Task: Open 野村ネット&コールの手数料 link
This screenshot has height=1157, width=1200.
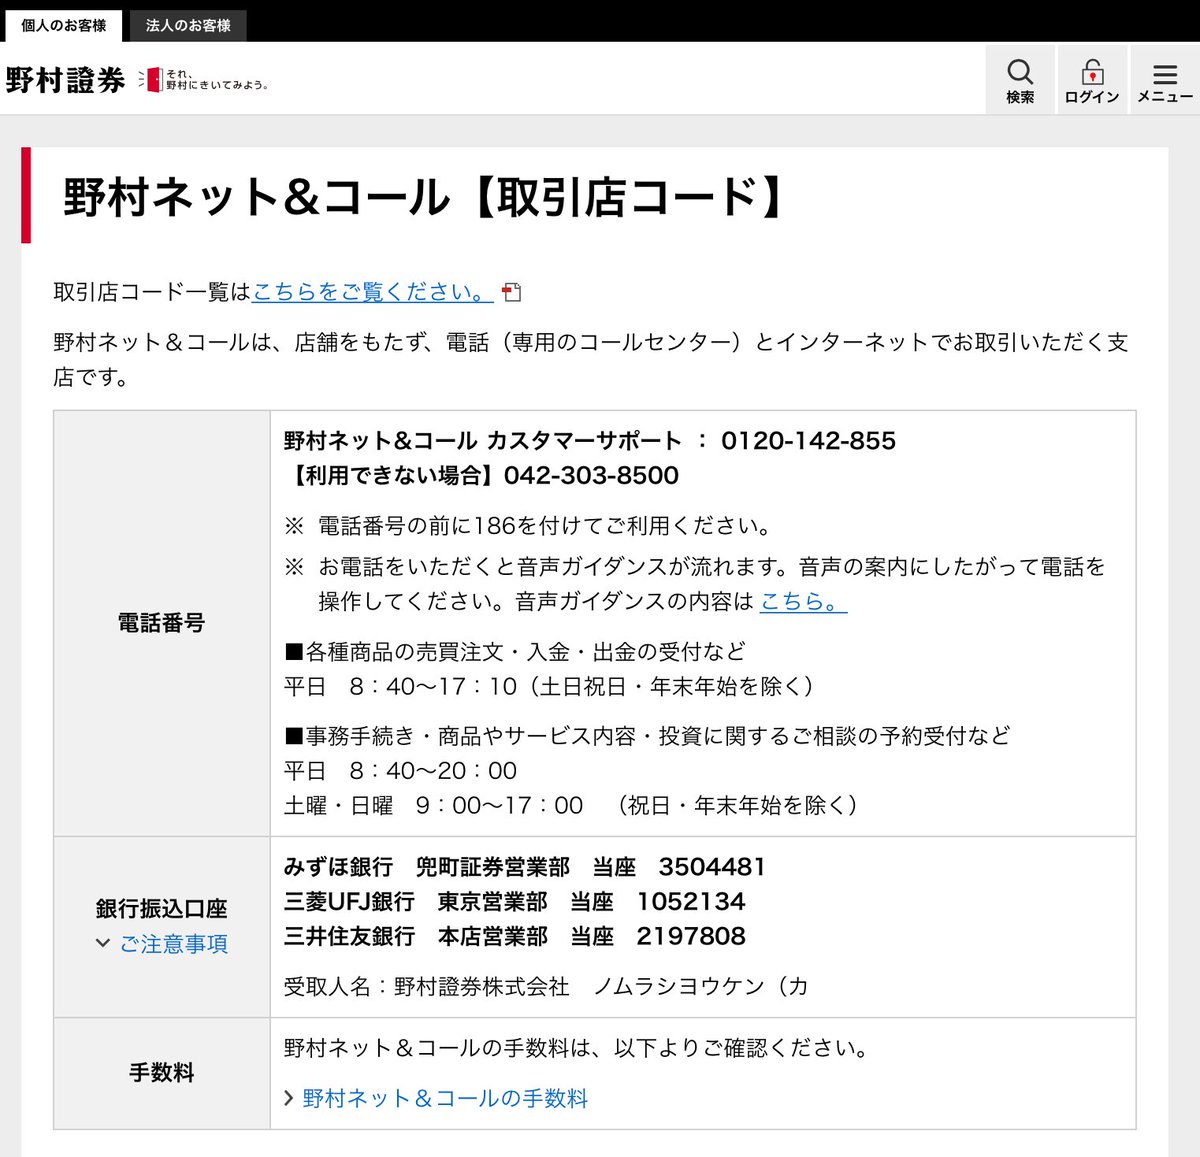Action: point(445,1098)
